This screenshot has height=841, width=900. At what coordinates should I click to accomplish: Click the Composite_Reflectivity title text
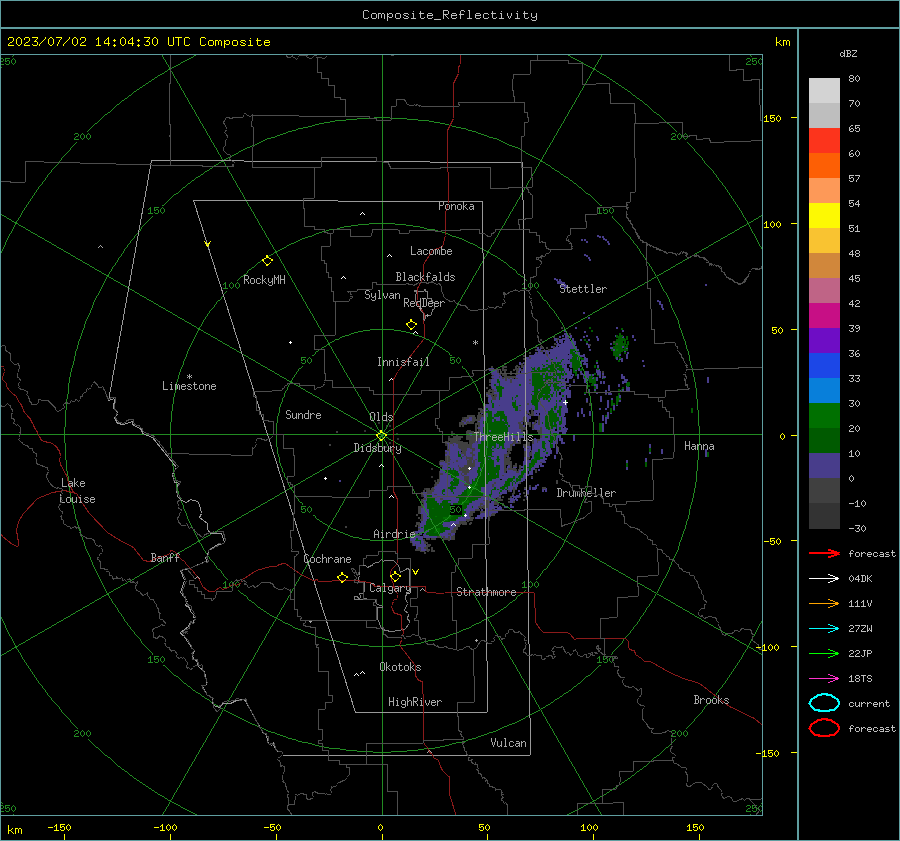[449, 15]
